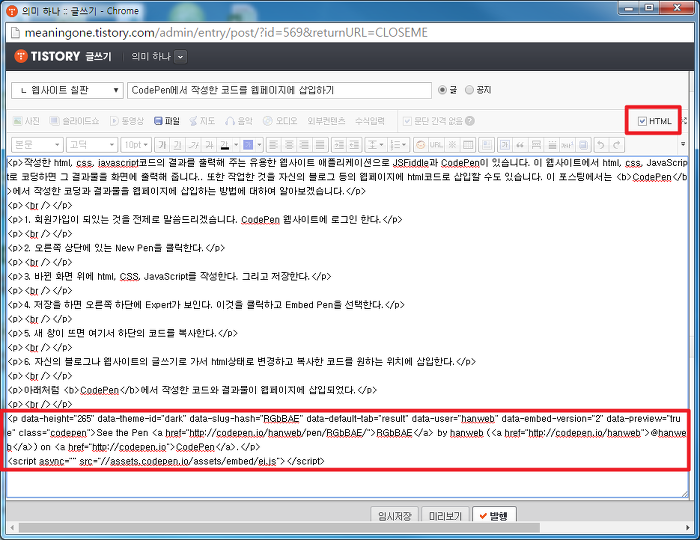The width and height of the screenshot is (700, 540).
Task: Justify text alignment
Action: [320, 145]
